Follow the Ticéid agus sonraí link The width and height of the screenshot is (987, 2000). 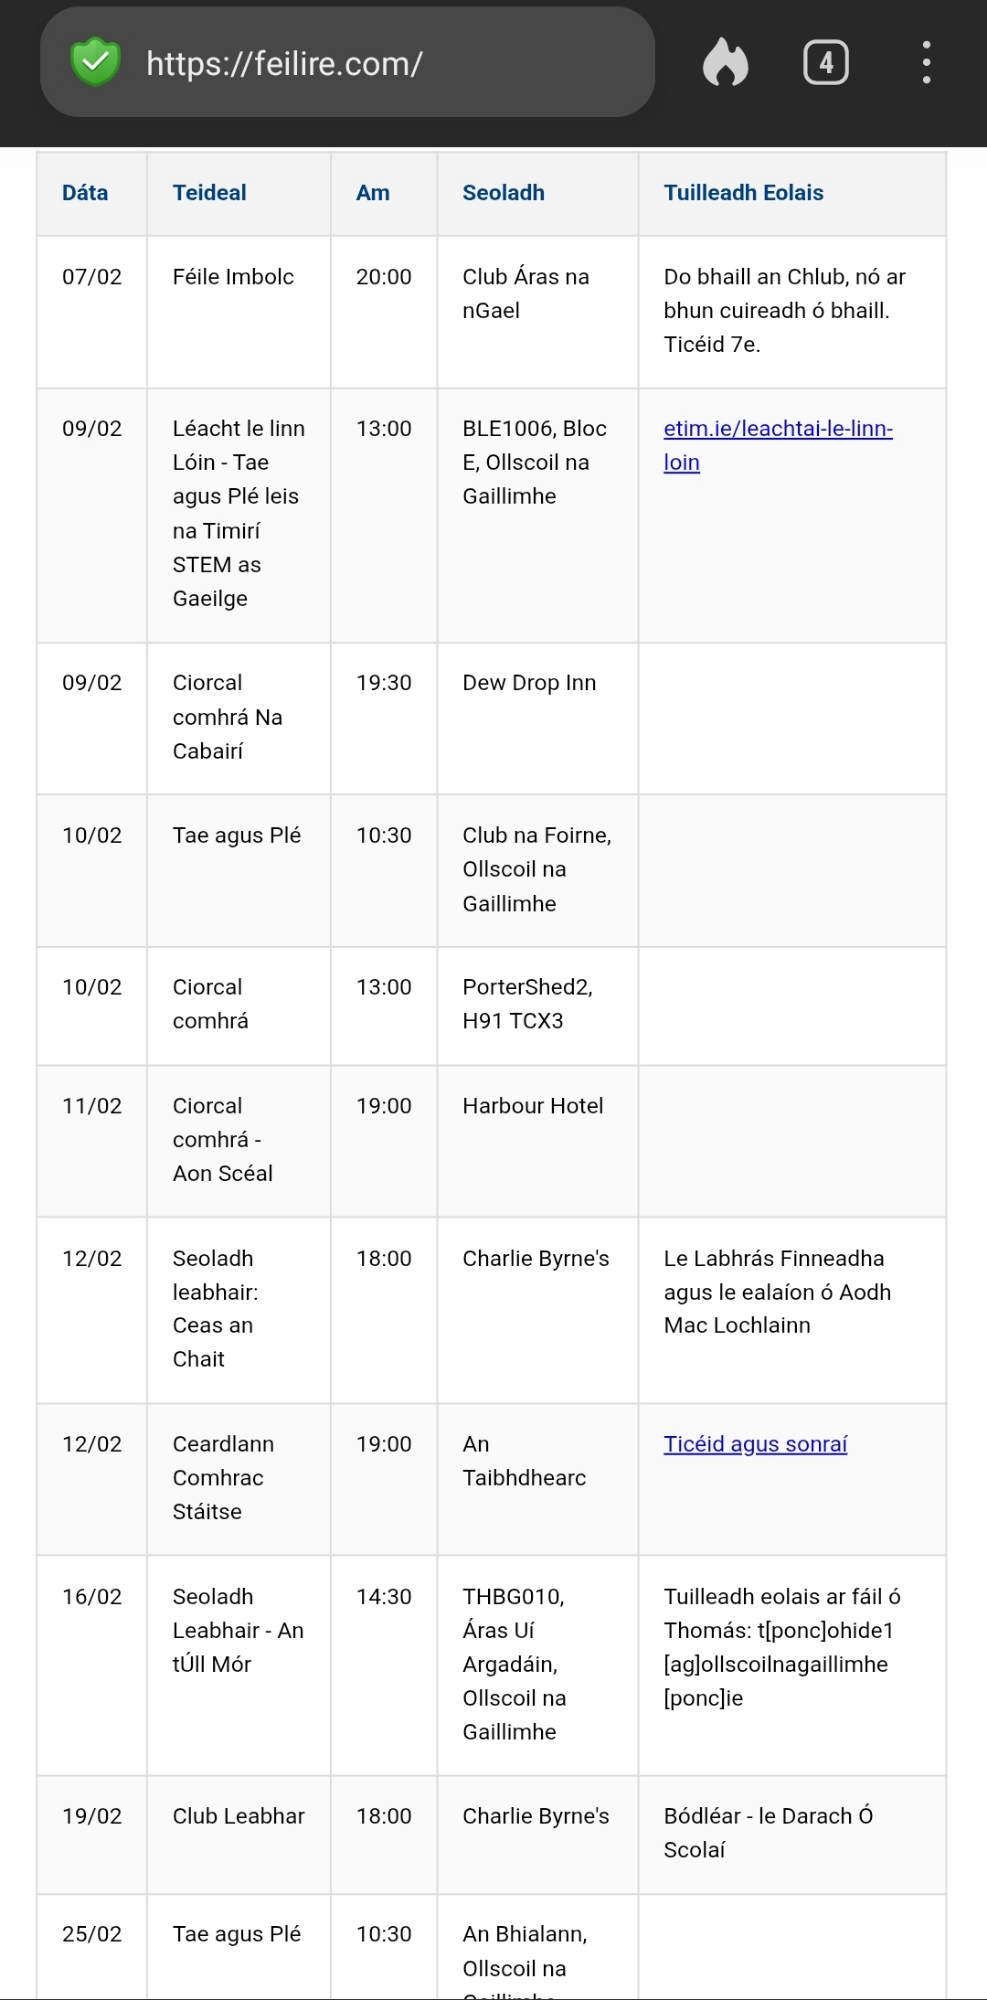[x=755, y=1444]
